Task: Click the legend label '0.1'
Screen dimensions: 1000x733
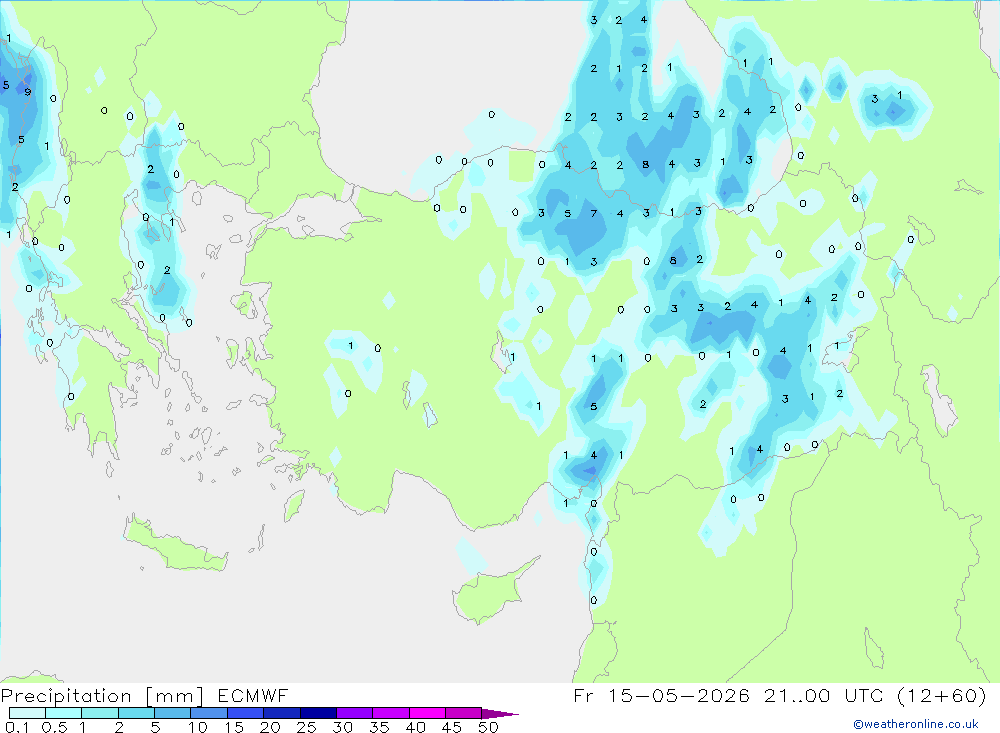Action: pyautogui.click(x=17, y=727)
